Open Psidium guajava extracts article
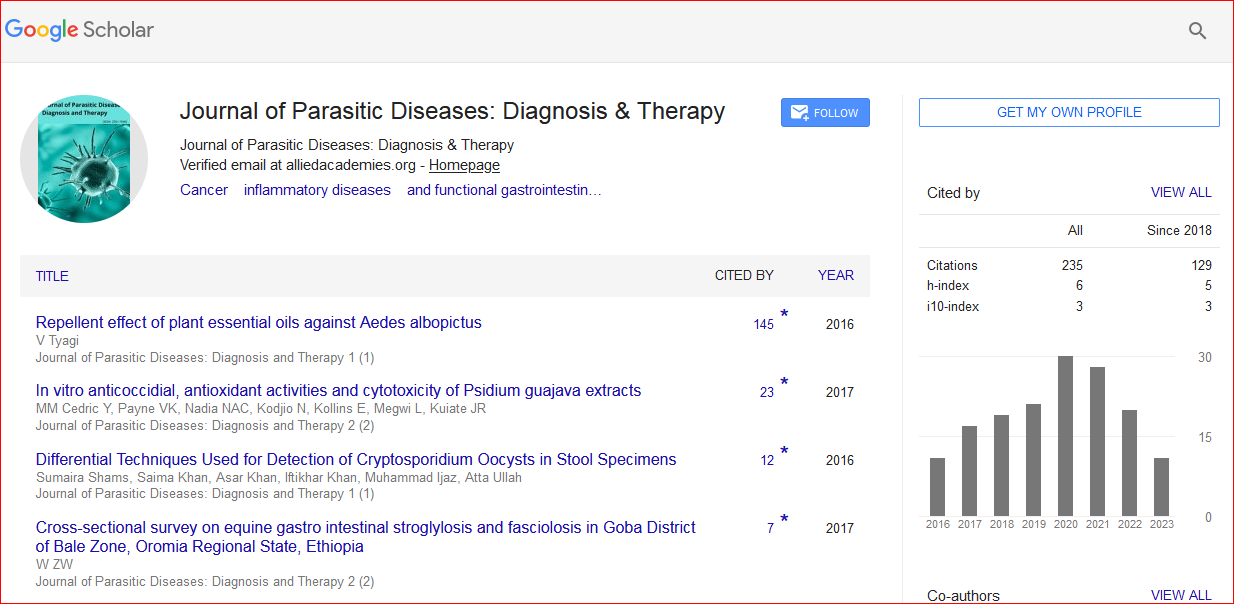The image size is (1234, 604). [x=338, y=390]
